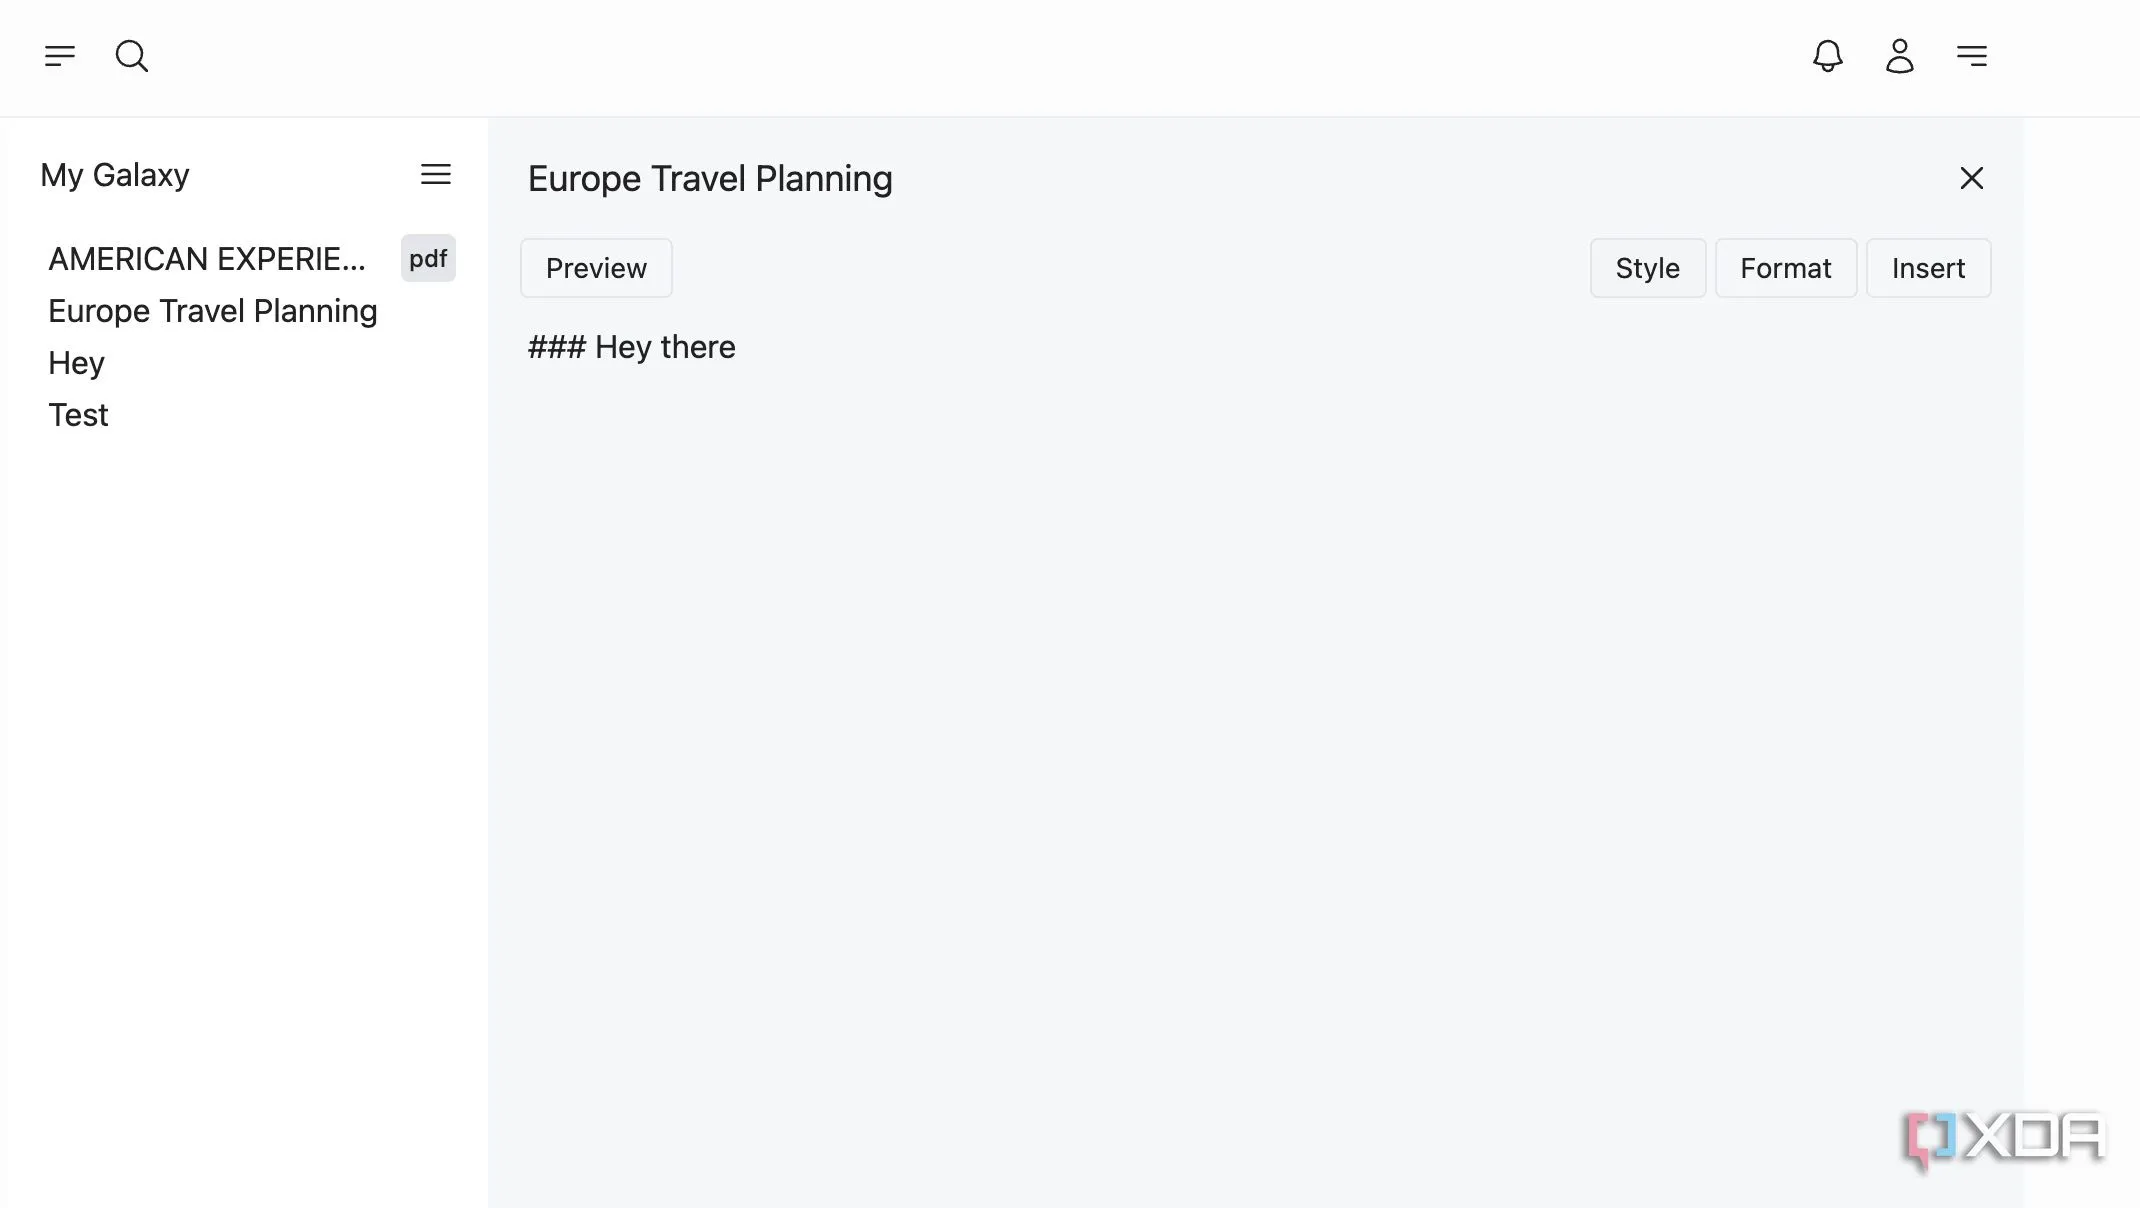2140x1208 pixels.
Task: Open the AMERICAN EXPERIE... pdf document
Action: click(x=207, y=259)
